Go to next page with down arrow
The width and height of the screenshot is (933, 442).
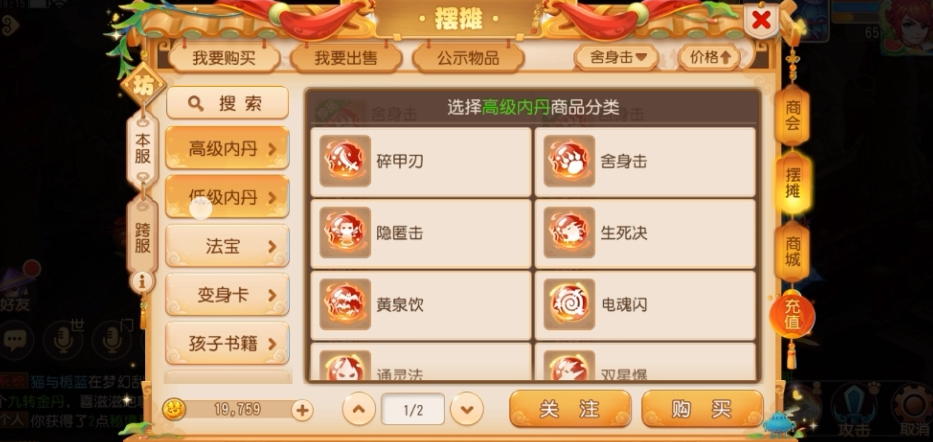click(x=466, y=409)
